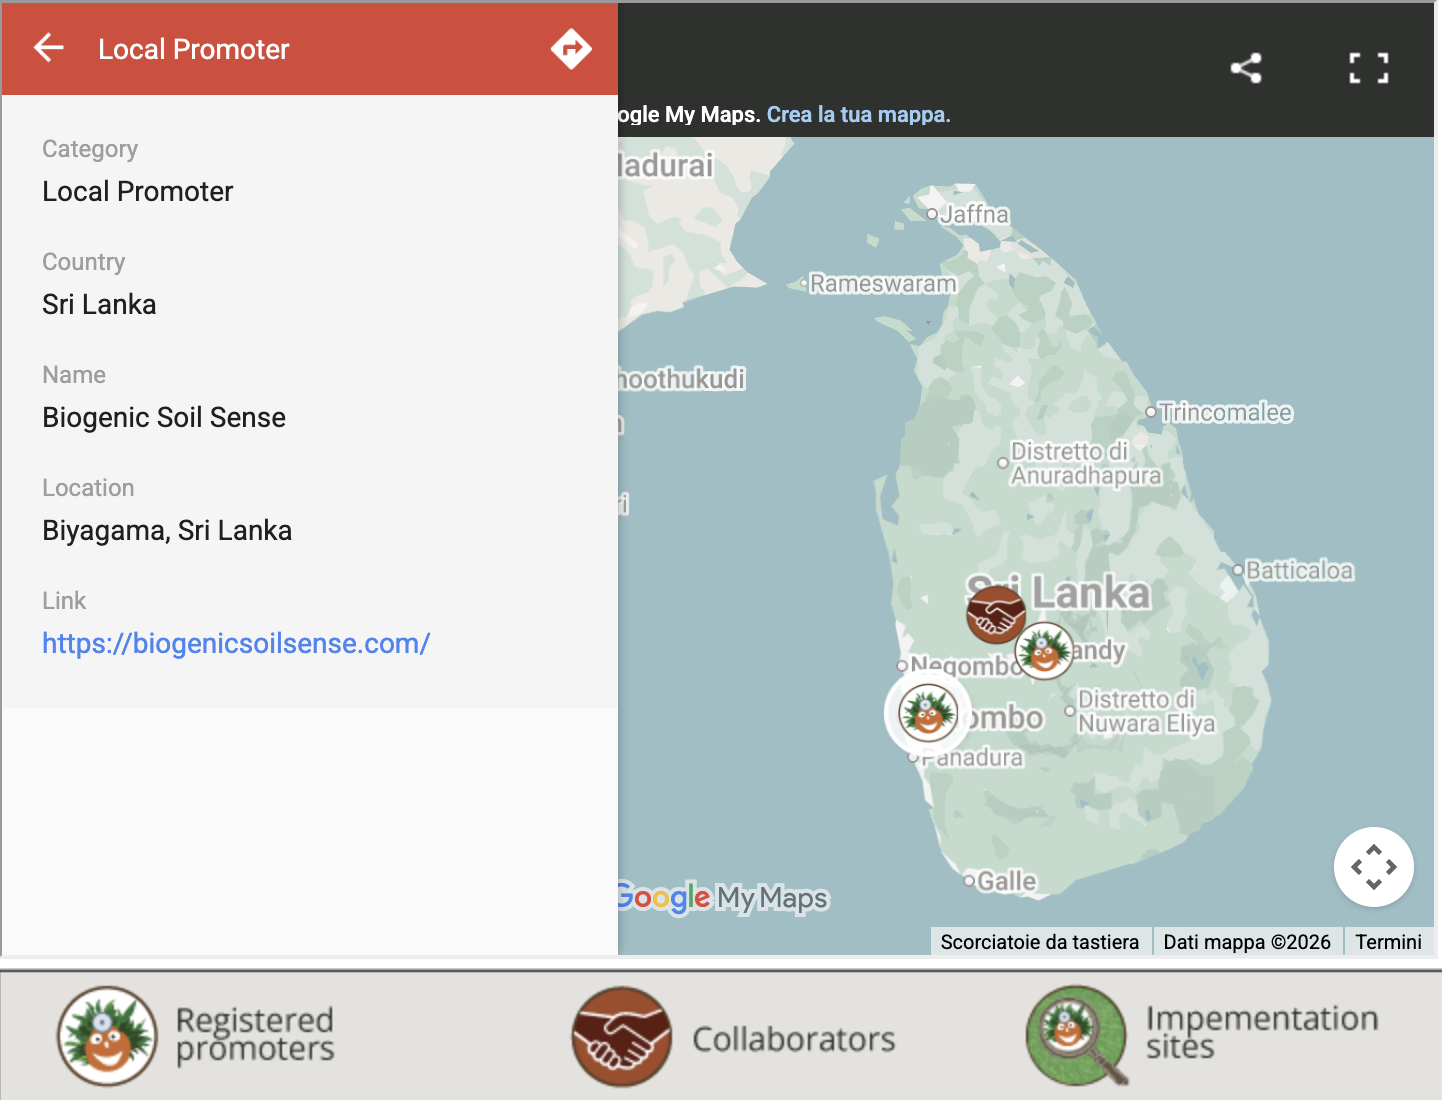1442x1102 pixels.
Task: Click the Trincomalee label on the map
Action: [x=1225, y=412]
